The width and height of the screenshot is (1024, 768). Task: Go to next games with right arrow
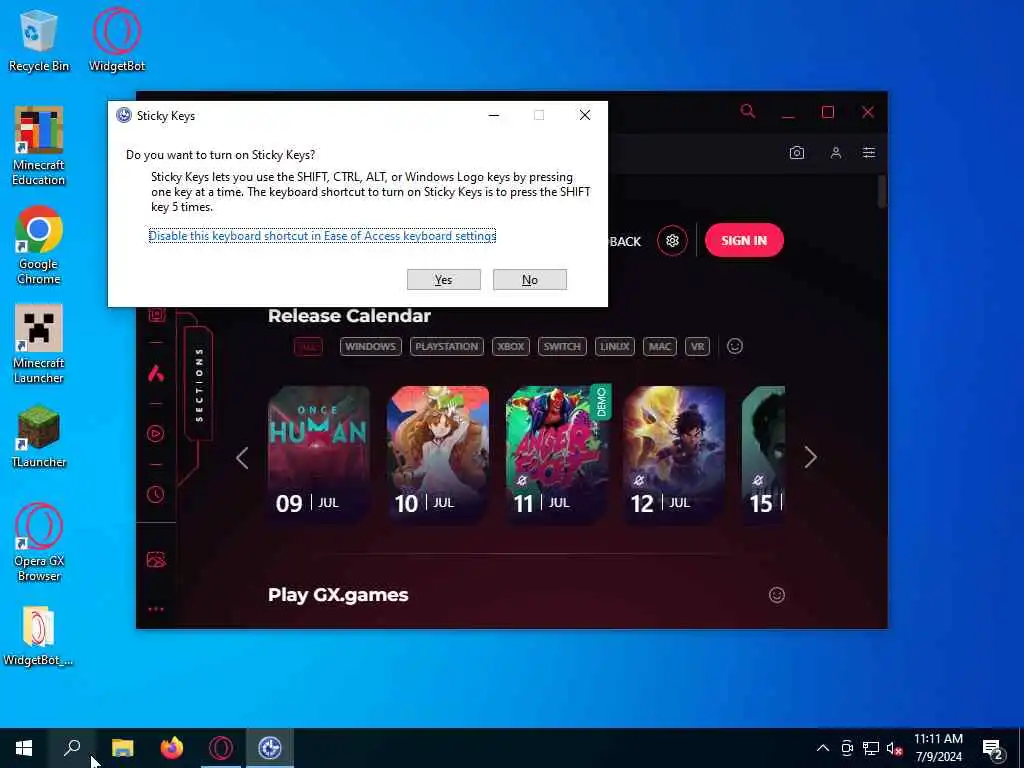tap(810, 457)
